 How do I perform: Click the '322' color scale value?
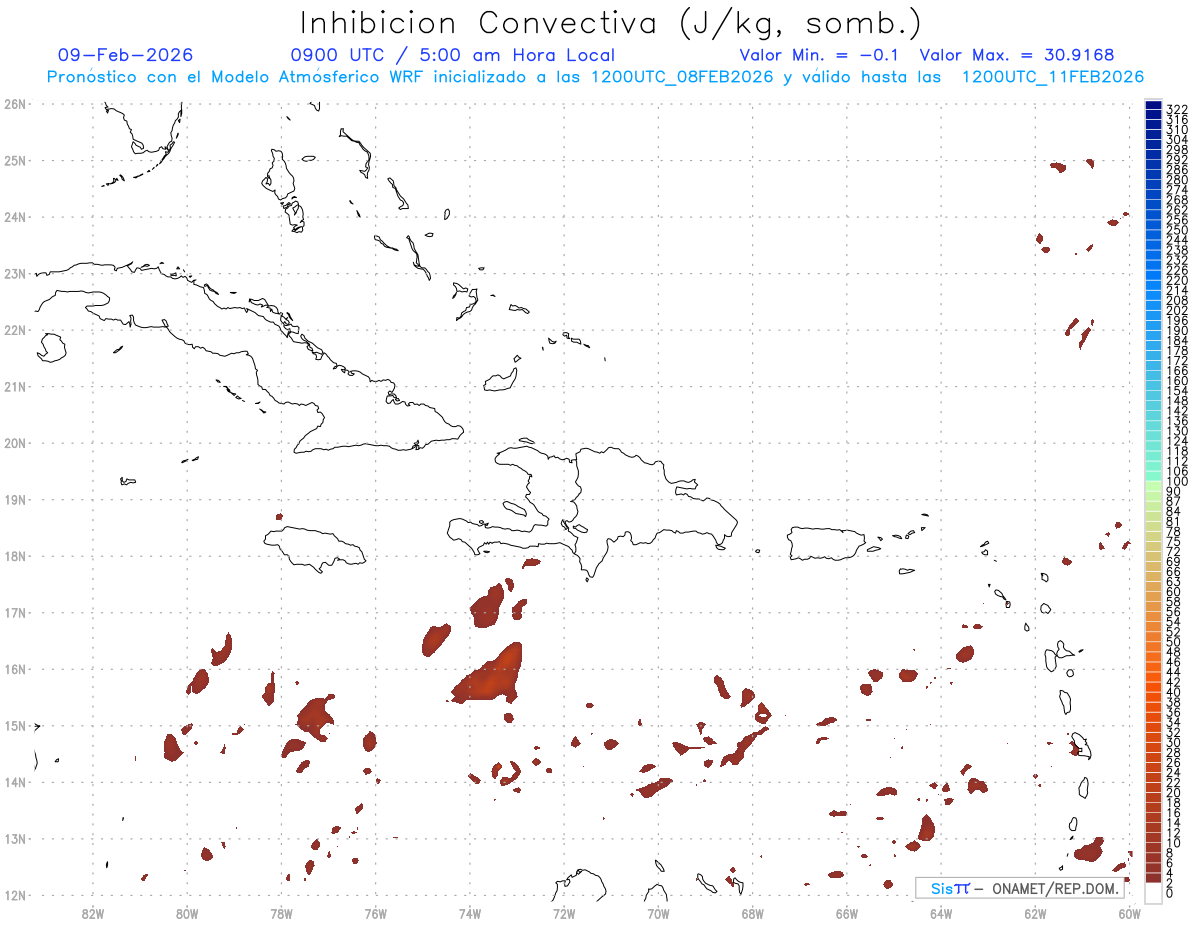(x=1177, y=109)
